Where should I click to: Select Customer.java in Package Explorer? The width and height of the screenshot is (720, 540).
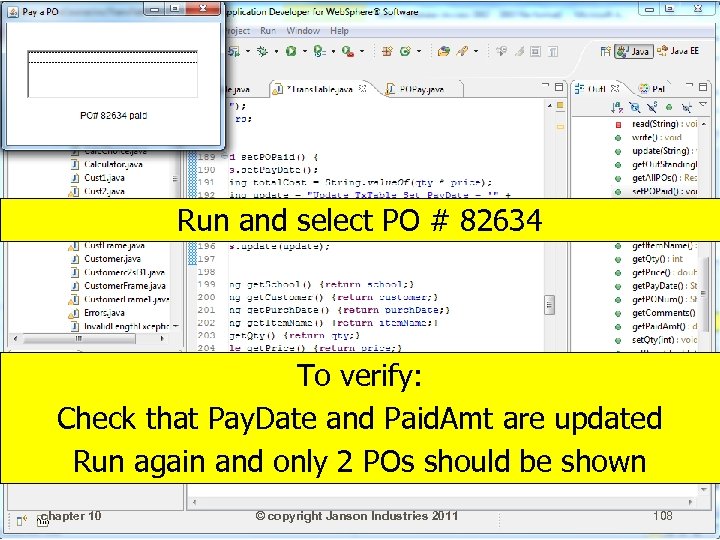112,259
